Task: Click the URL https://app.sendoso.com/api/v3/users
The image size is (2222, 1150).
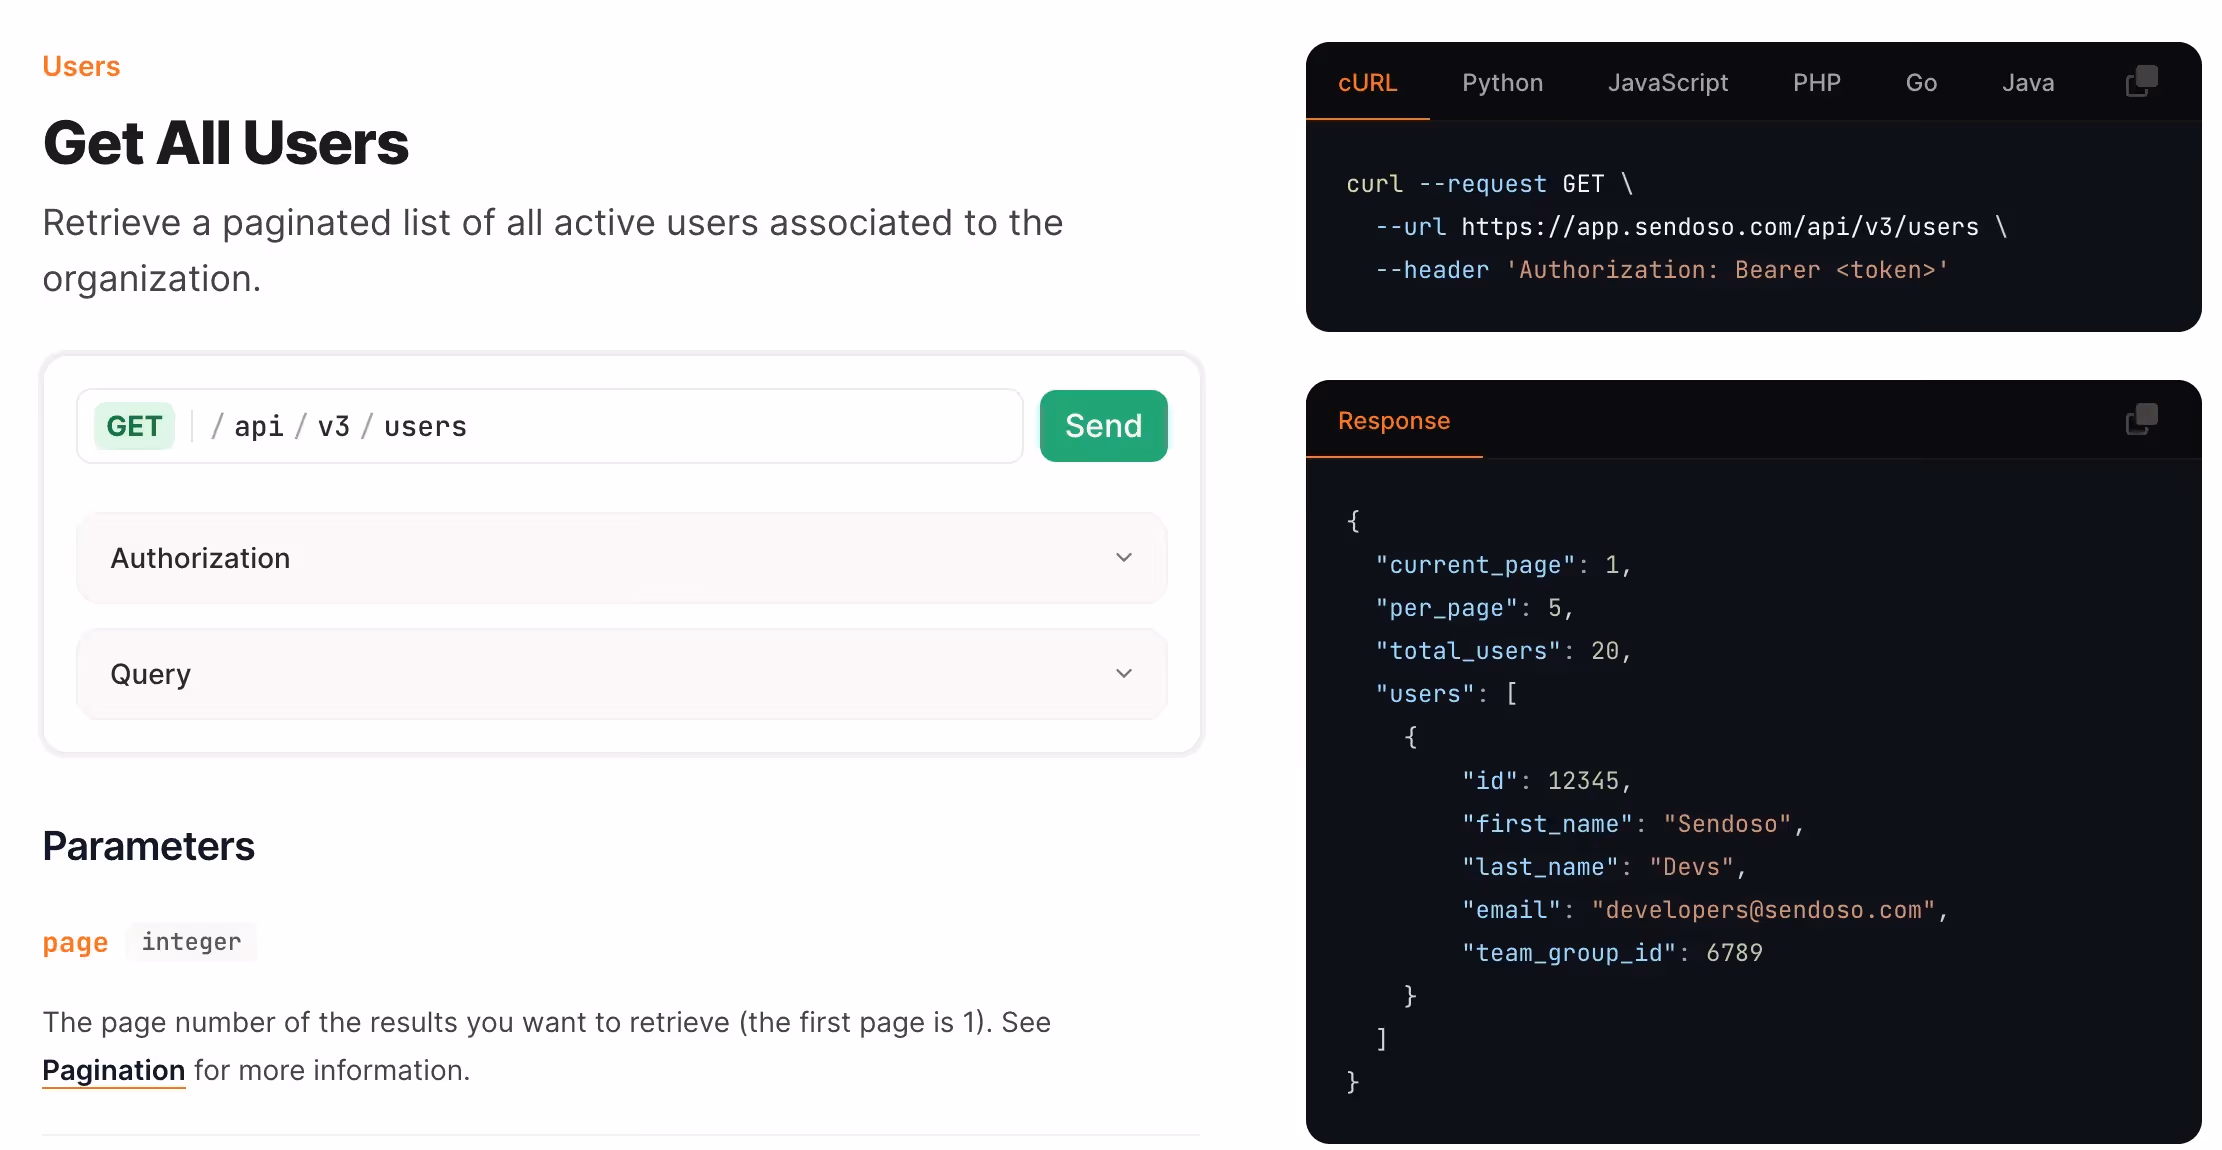Action: [1719, 227]
